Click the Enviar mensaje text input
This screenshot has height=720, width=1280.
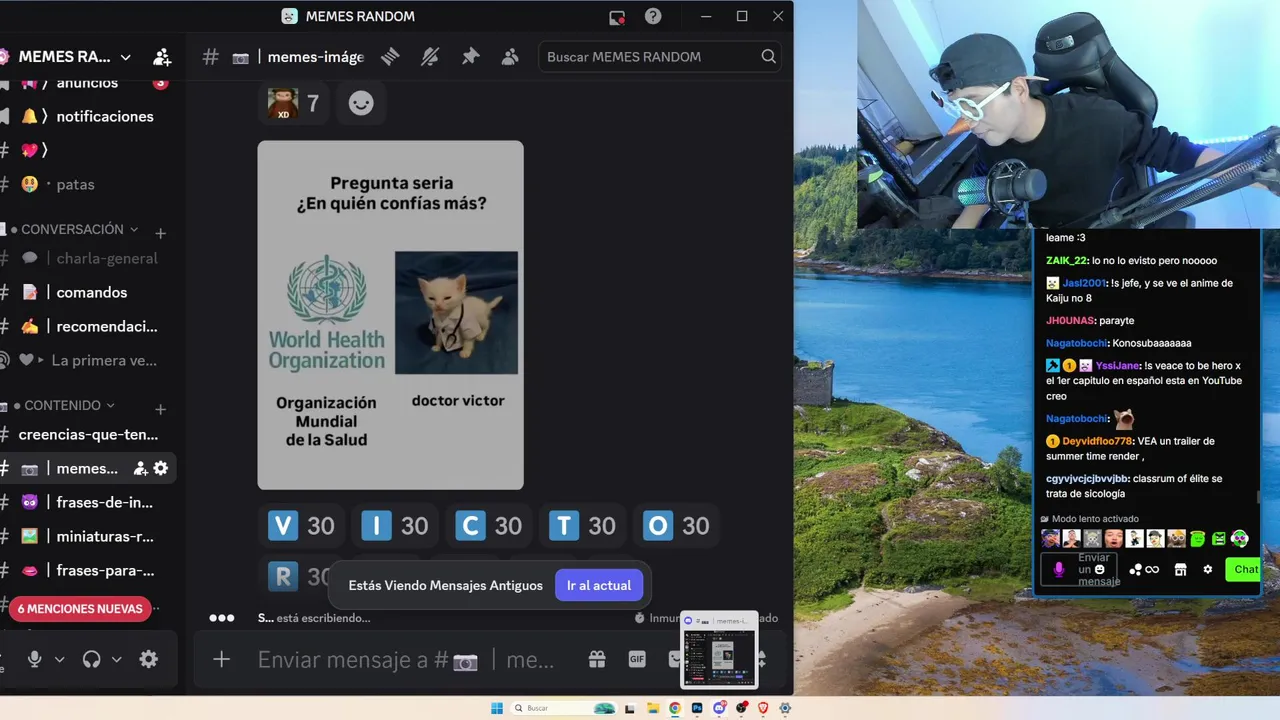(x=406, y=660)
